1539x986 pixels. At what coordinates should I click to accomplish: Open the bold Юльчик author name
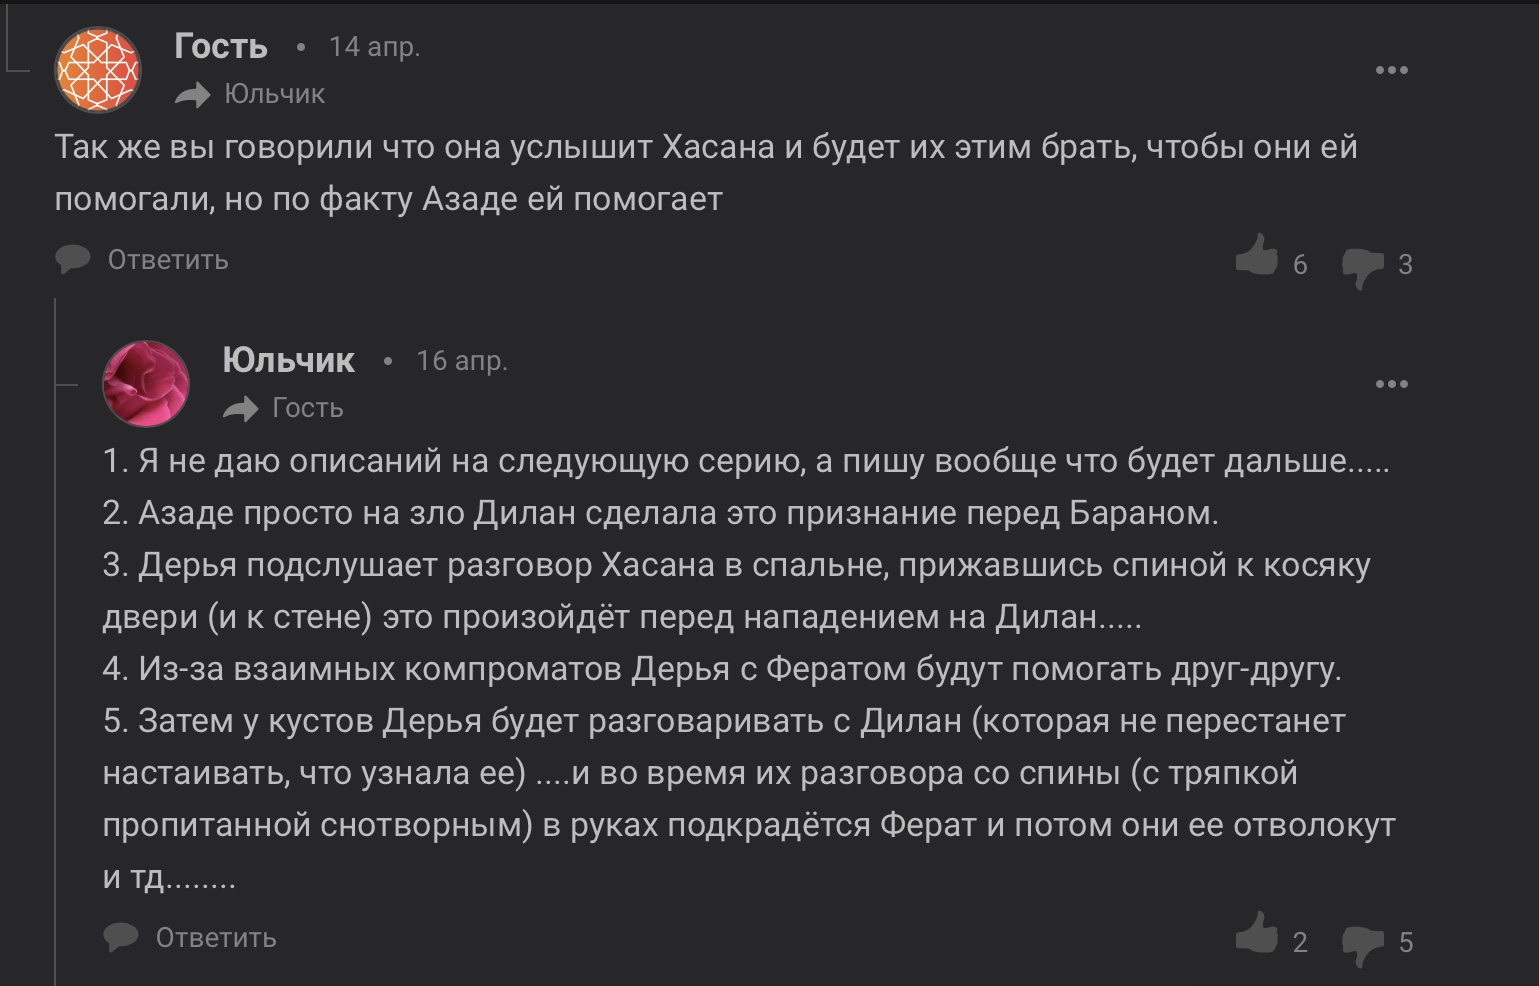[288, 360]
